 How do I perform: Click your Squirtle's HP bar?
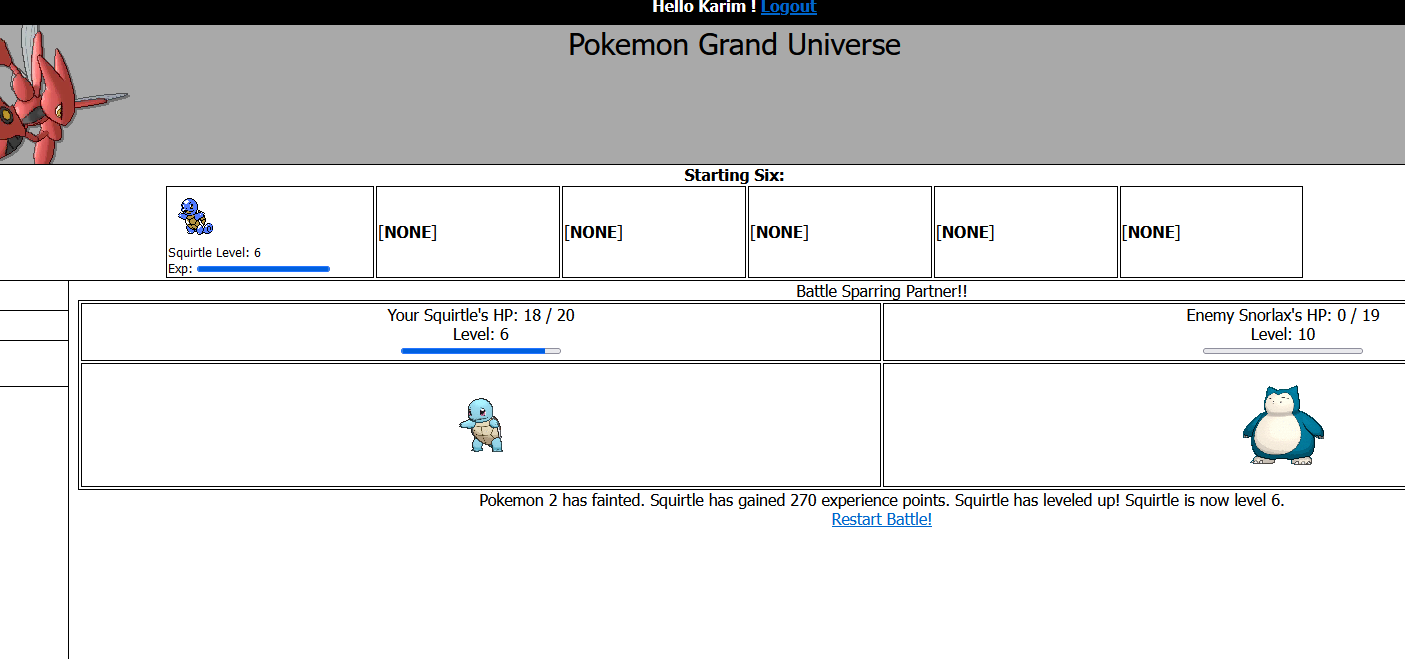481,351
